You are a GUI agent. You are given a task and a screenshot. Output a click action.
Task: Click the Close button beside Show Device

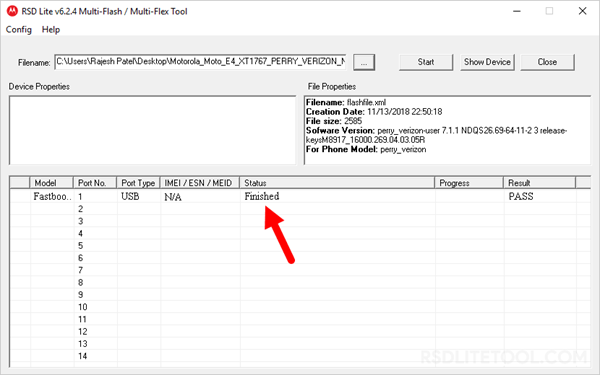pyautogui.click(x=547, y=62)
